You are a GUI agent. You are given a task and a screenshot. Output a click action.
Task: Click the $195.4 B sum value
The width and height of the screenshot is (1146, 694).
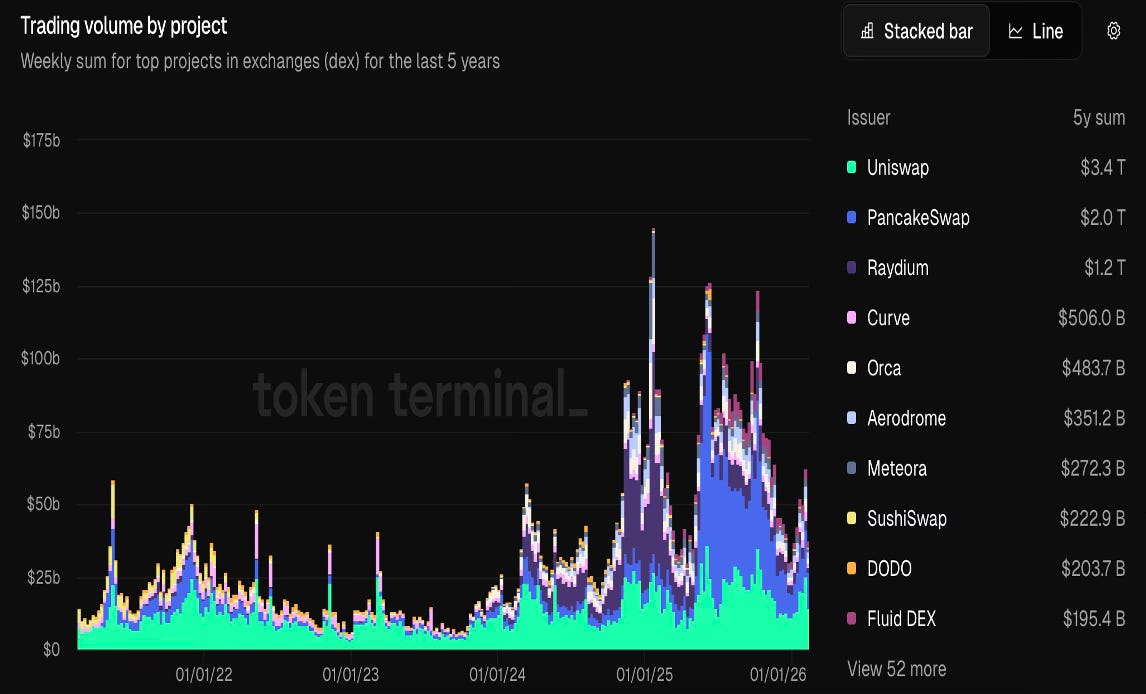point(1094,619)
